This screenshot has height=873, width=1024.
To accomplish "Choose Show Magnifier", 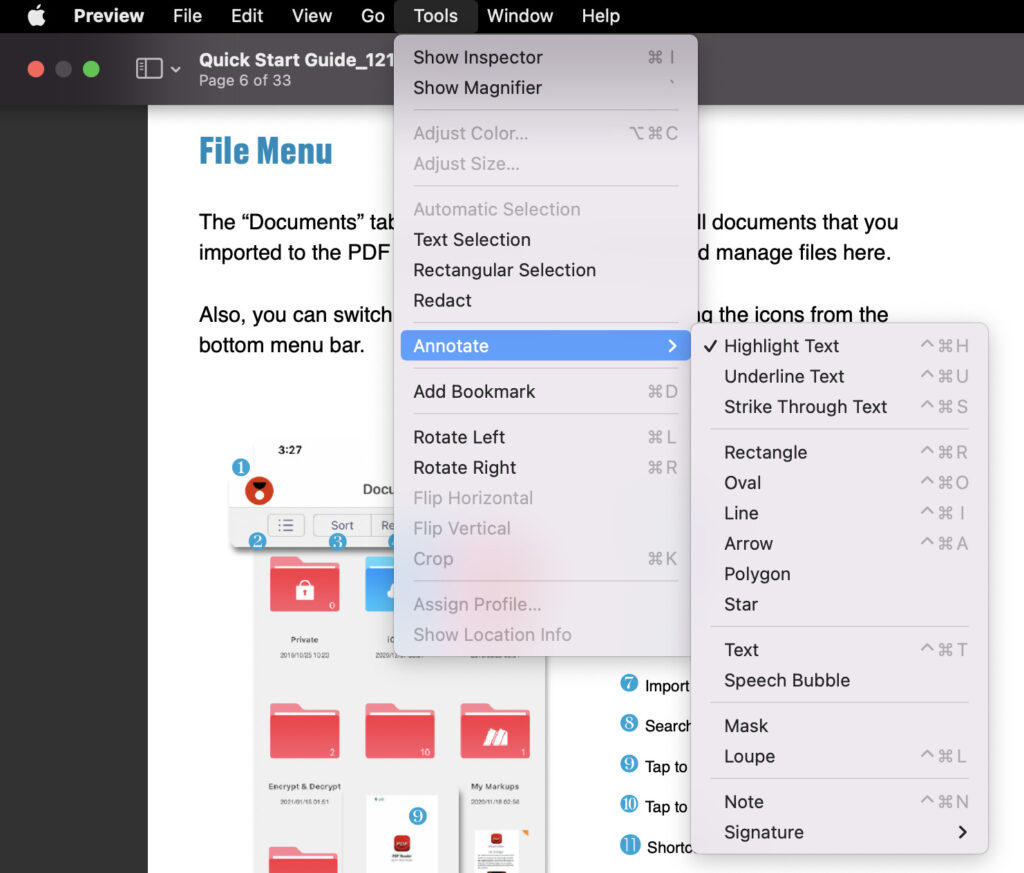I will click(x=545, y=87).
